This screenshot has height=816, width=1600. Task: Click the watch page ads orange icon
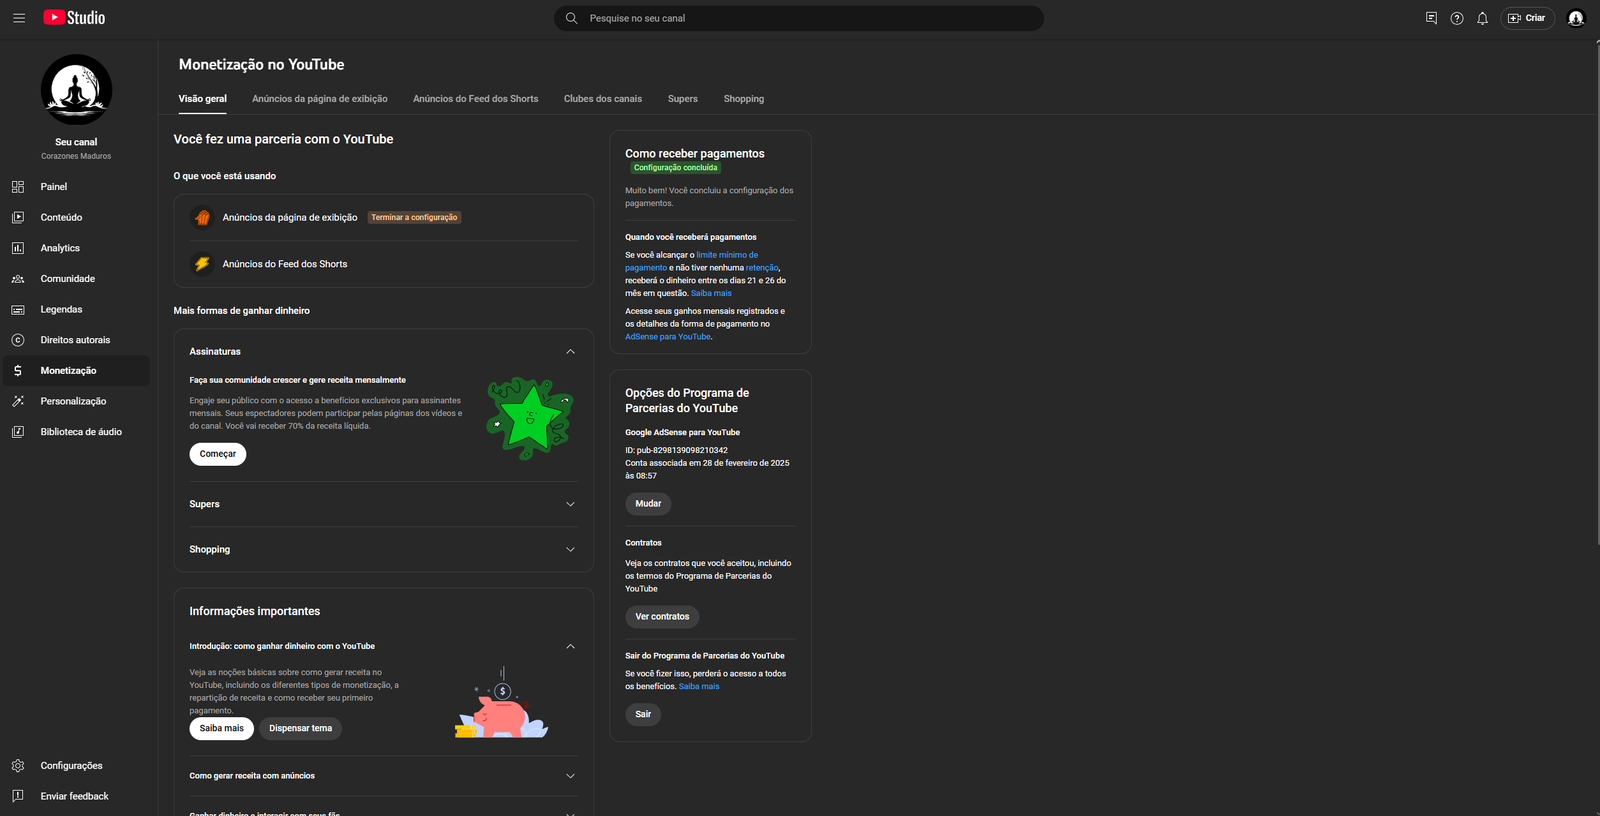click(202, 217)
